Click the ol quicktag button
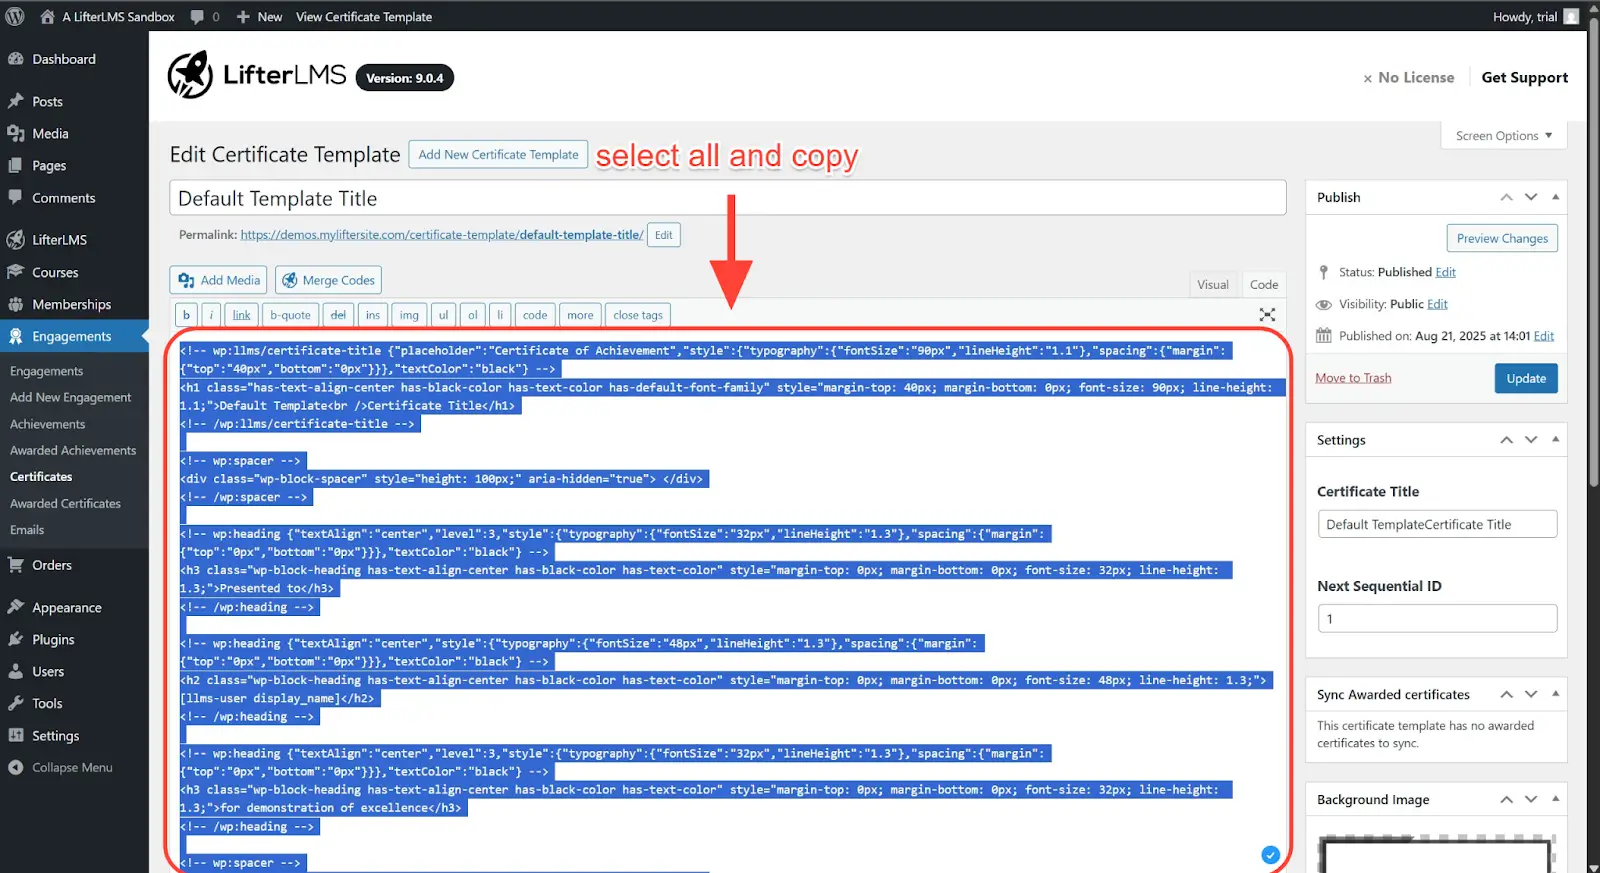Screen dimensions: 1600x873 click(x=473, y=315)
